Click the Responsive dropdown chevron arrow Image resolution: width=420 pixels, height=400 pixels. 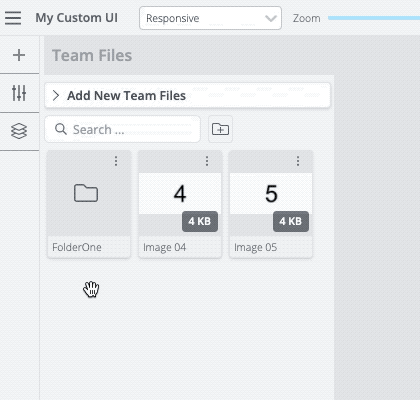click(x=271, y=18)
